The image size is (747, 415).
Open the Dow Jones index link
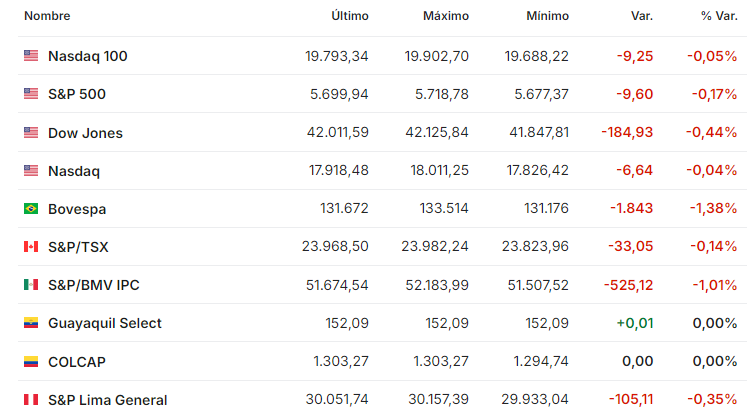[x=85, y=133]
